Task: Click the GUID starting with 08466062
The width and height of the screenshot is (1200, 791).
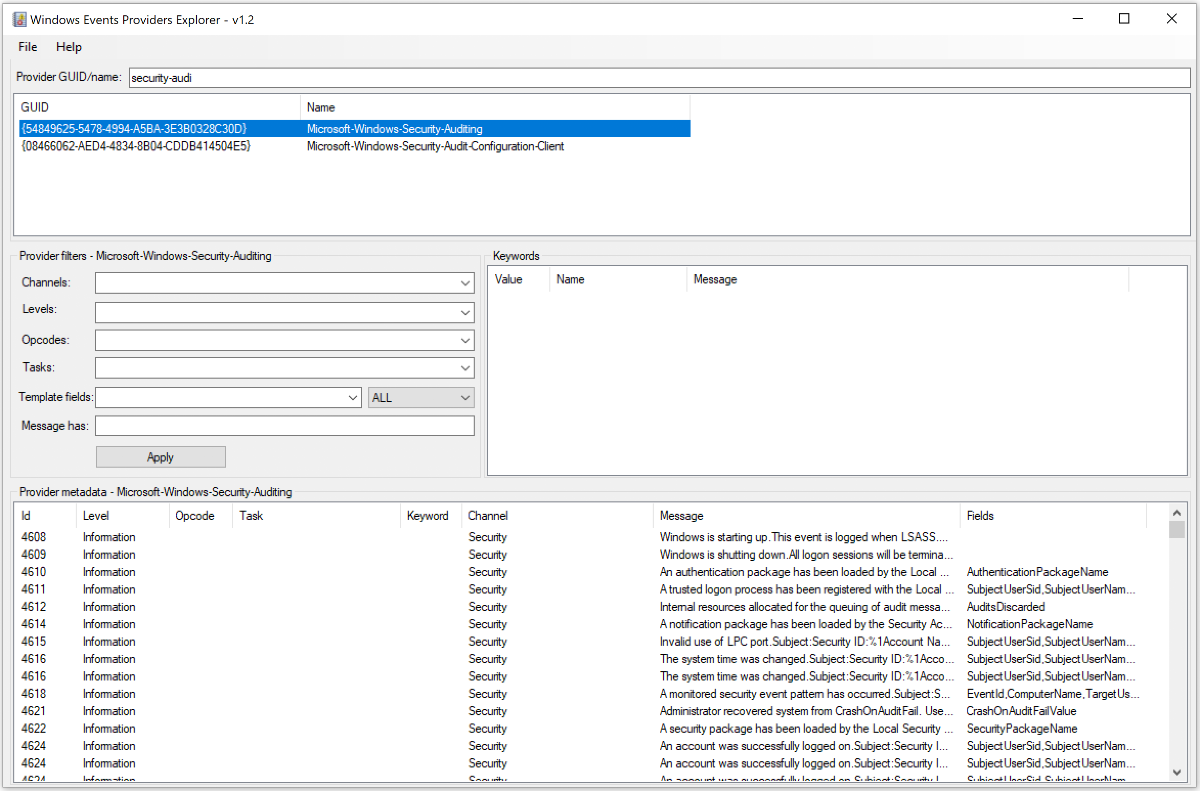Action: tap(136, 146)
